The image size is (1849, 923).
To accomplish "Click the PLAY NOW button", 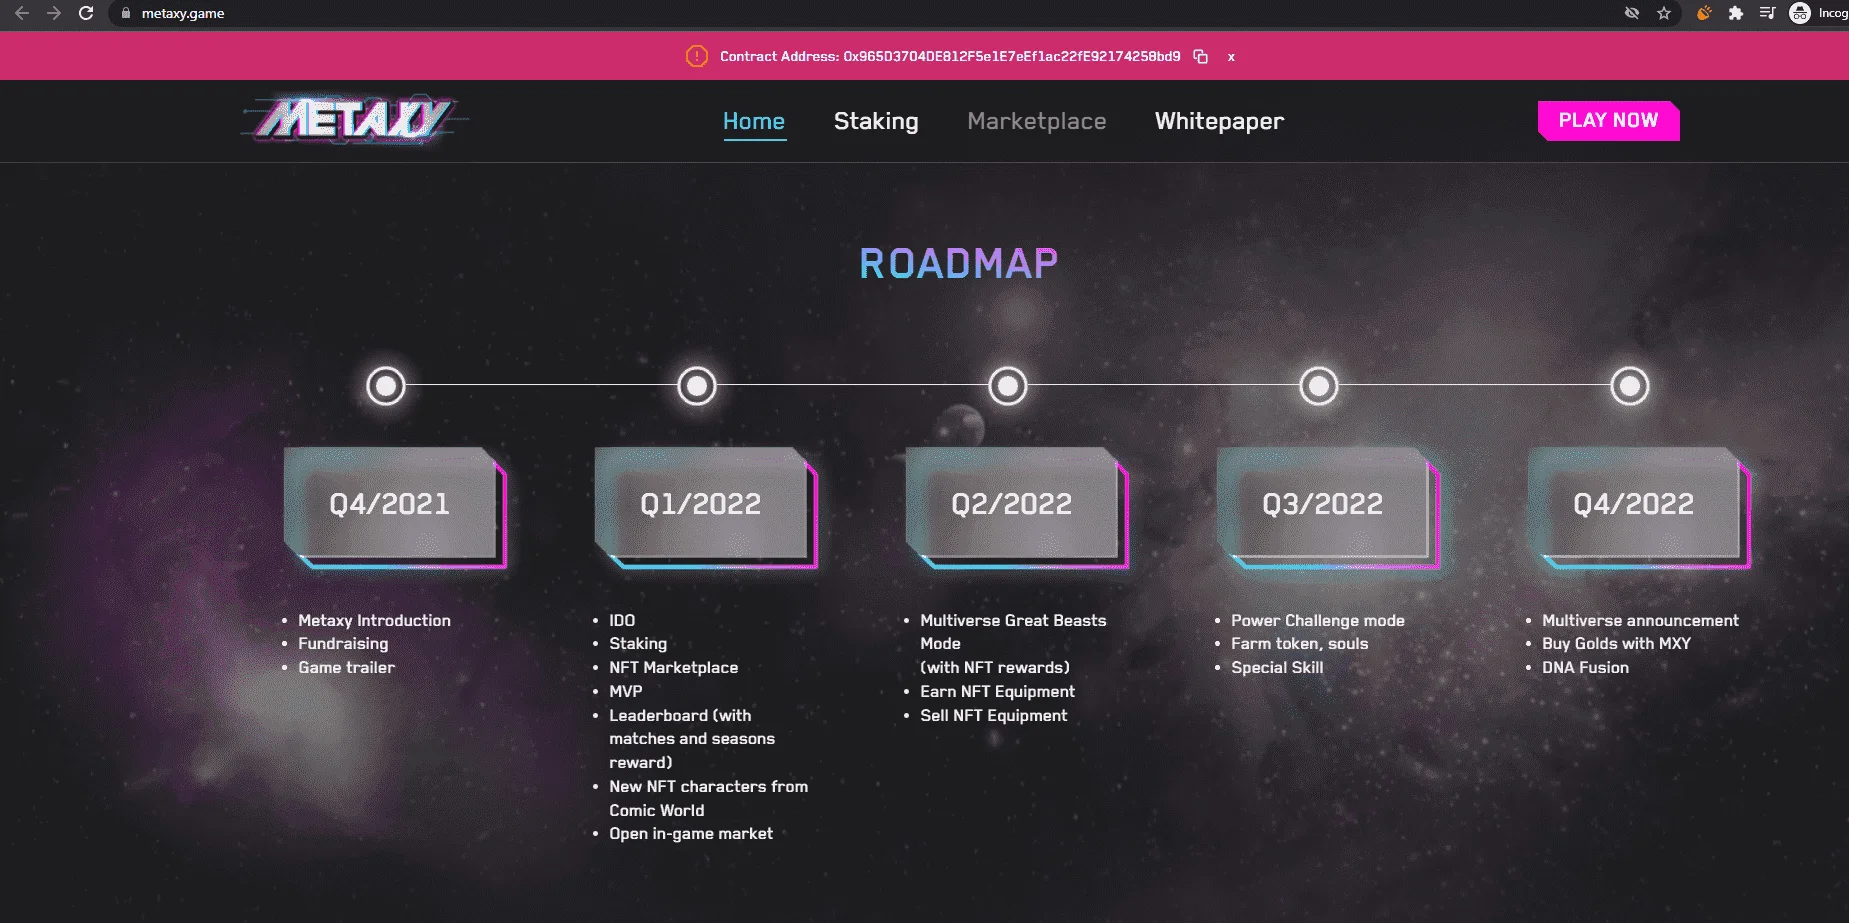I will click(1608, 121).
